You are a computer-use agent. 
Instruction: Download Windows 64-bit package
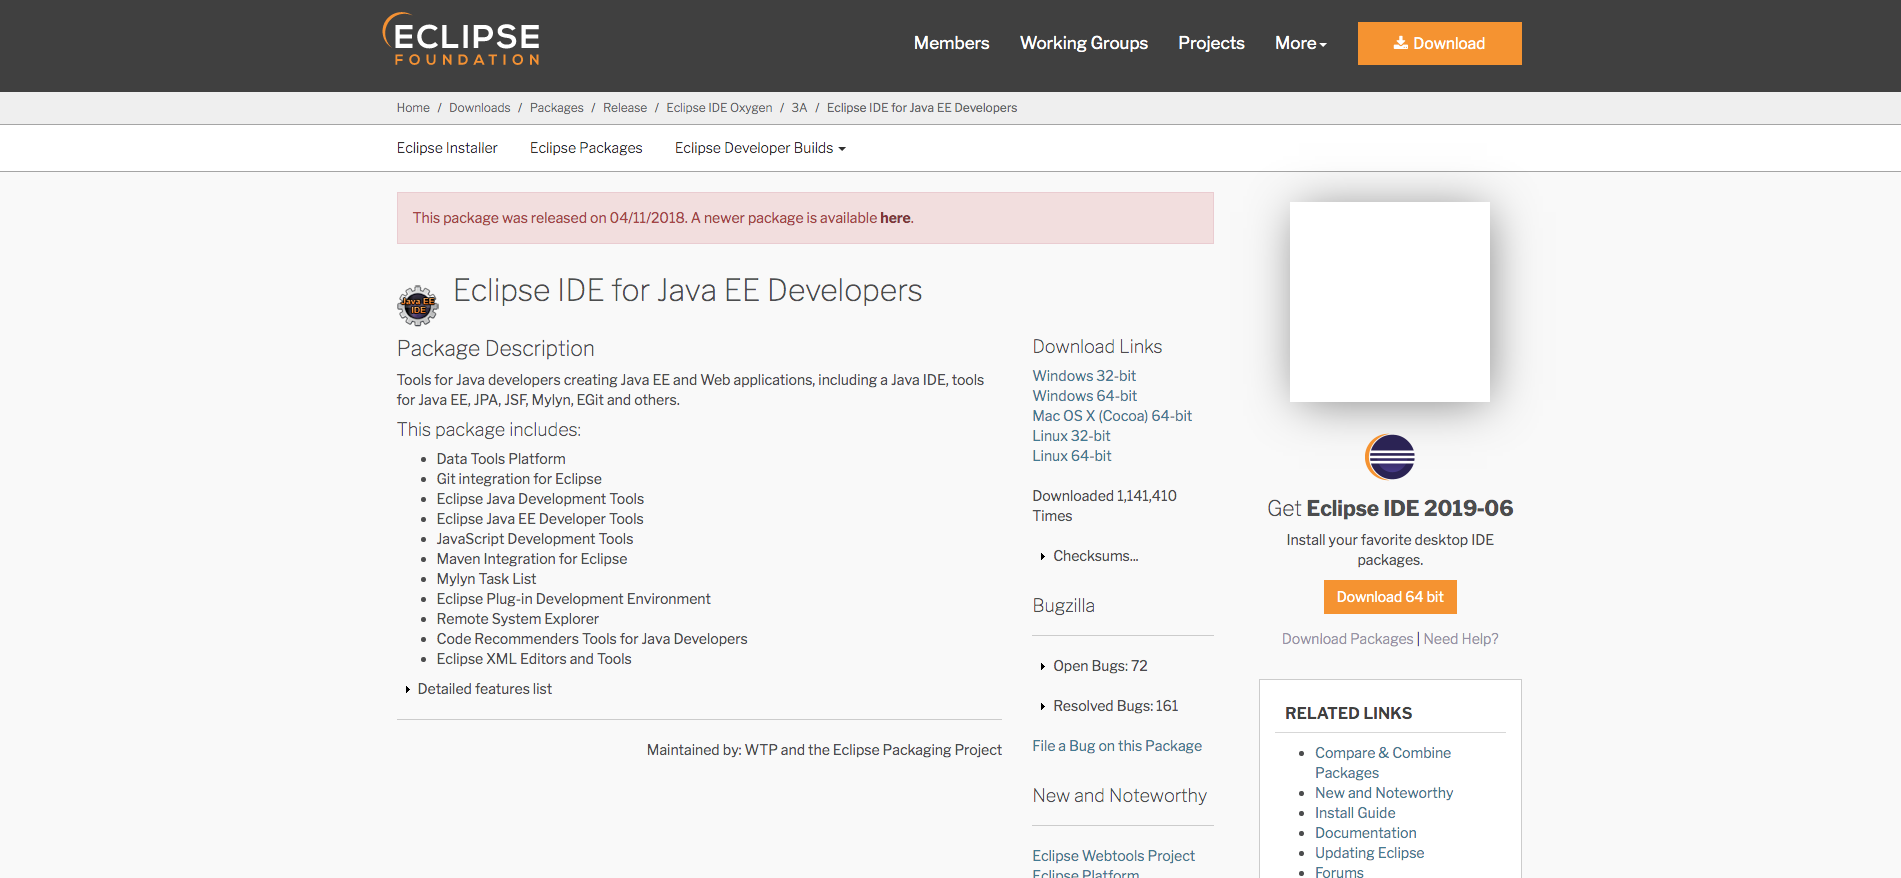pos(1084,396)
